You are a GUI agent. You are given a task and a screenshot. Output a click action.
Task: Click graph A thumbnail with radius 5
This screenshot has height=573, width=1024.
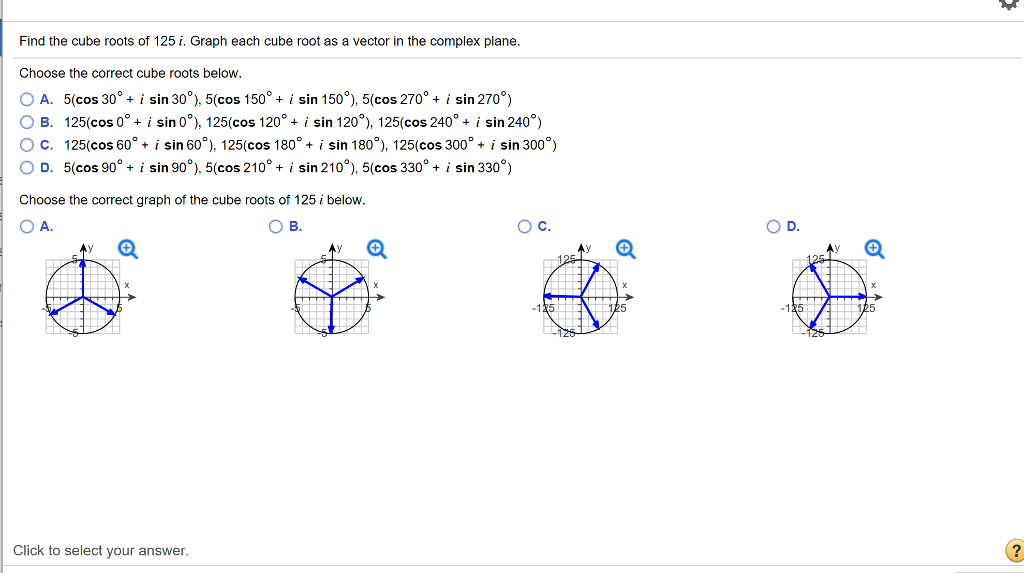84,297
